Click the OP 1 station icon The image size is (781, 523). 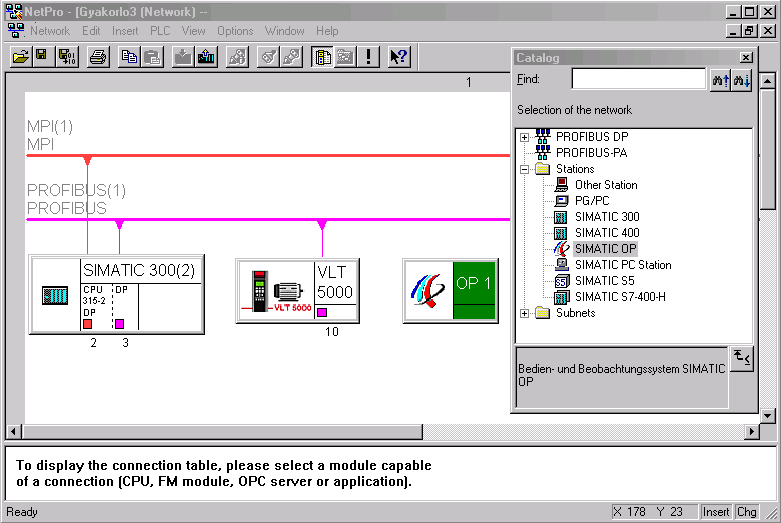[x=428, y=291]
